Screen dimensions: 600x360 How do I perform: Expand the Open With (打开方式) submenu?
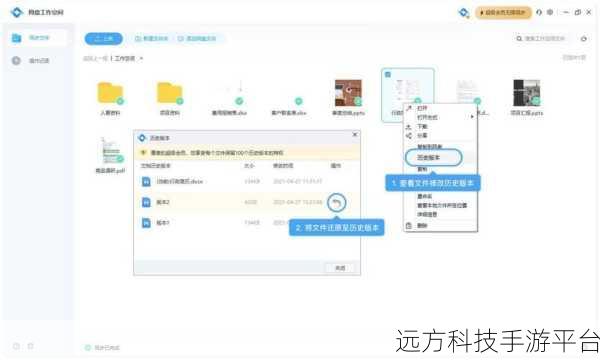440,117
